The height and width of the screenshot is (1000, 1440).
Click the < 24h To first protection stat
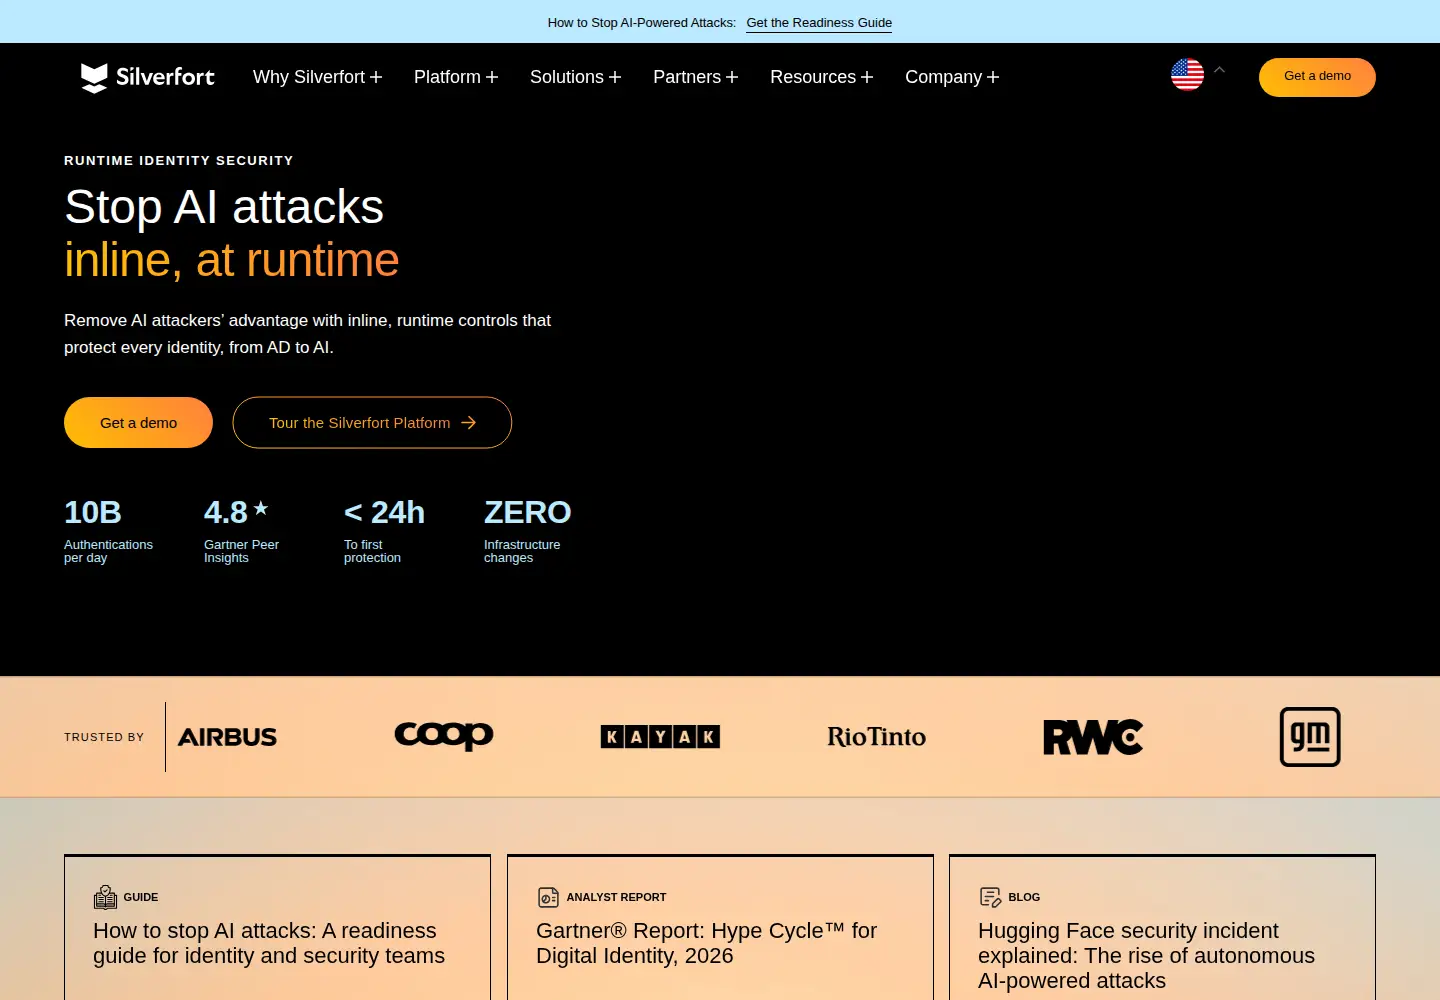click(384, 531)
